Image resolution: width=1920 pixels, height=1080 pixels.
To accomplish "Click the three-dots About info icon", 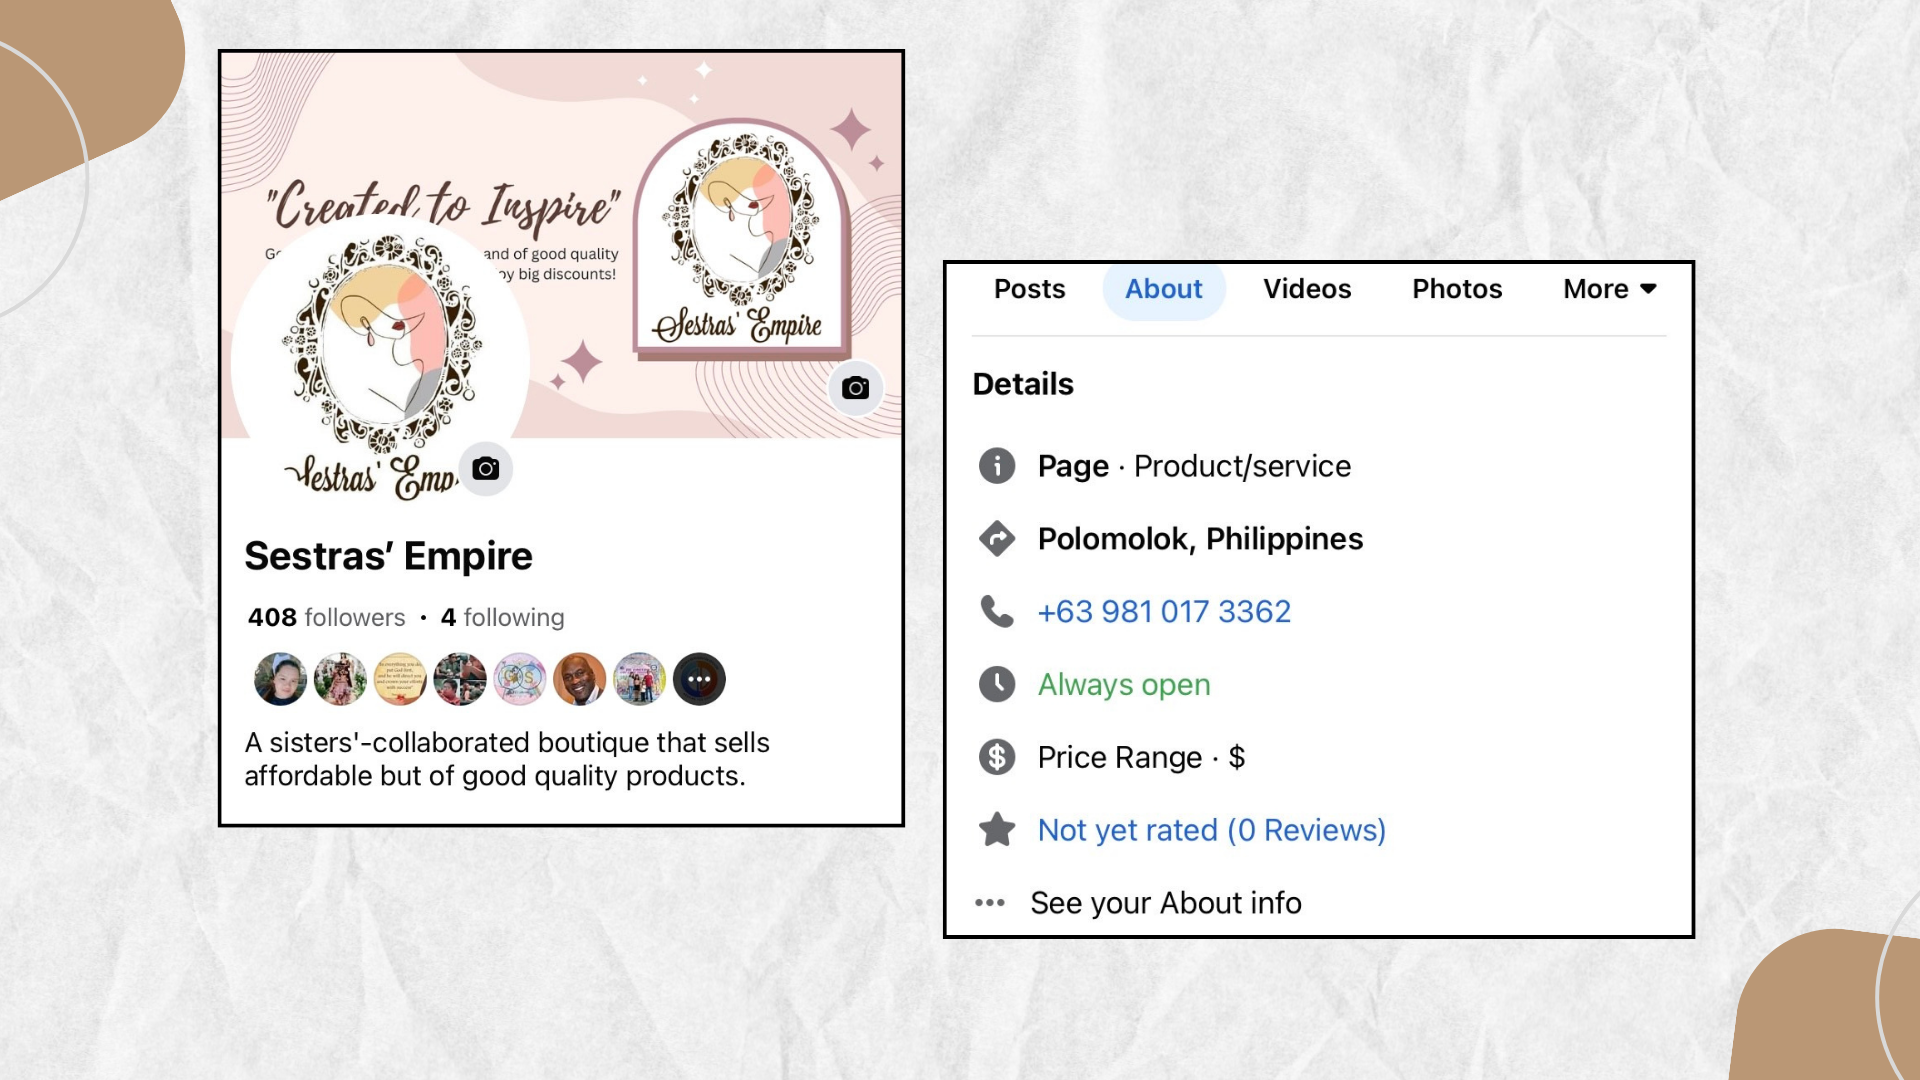I will coord(990,902).
